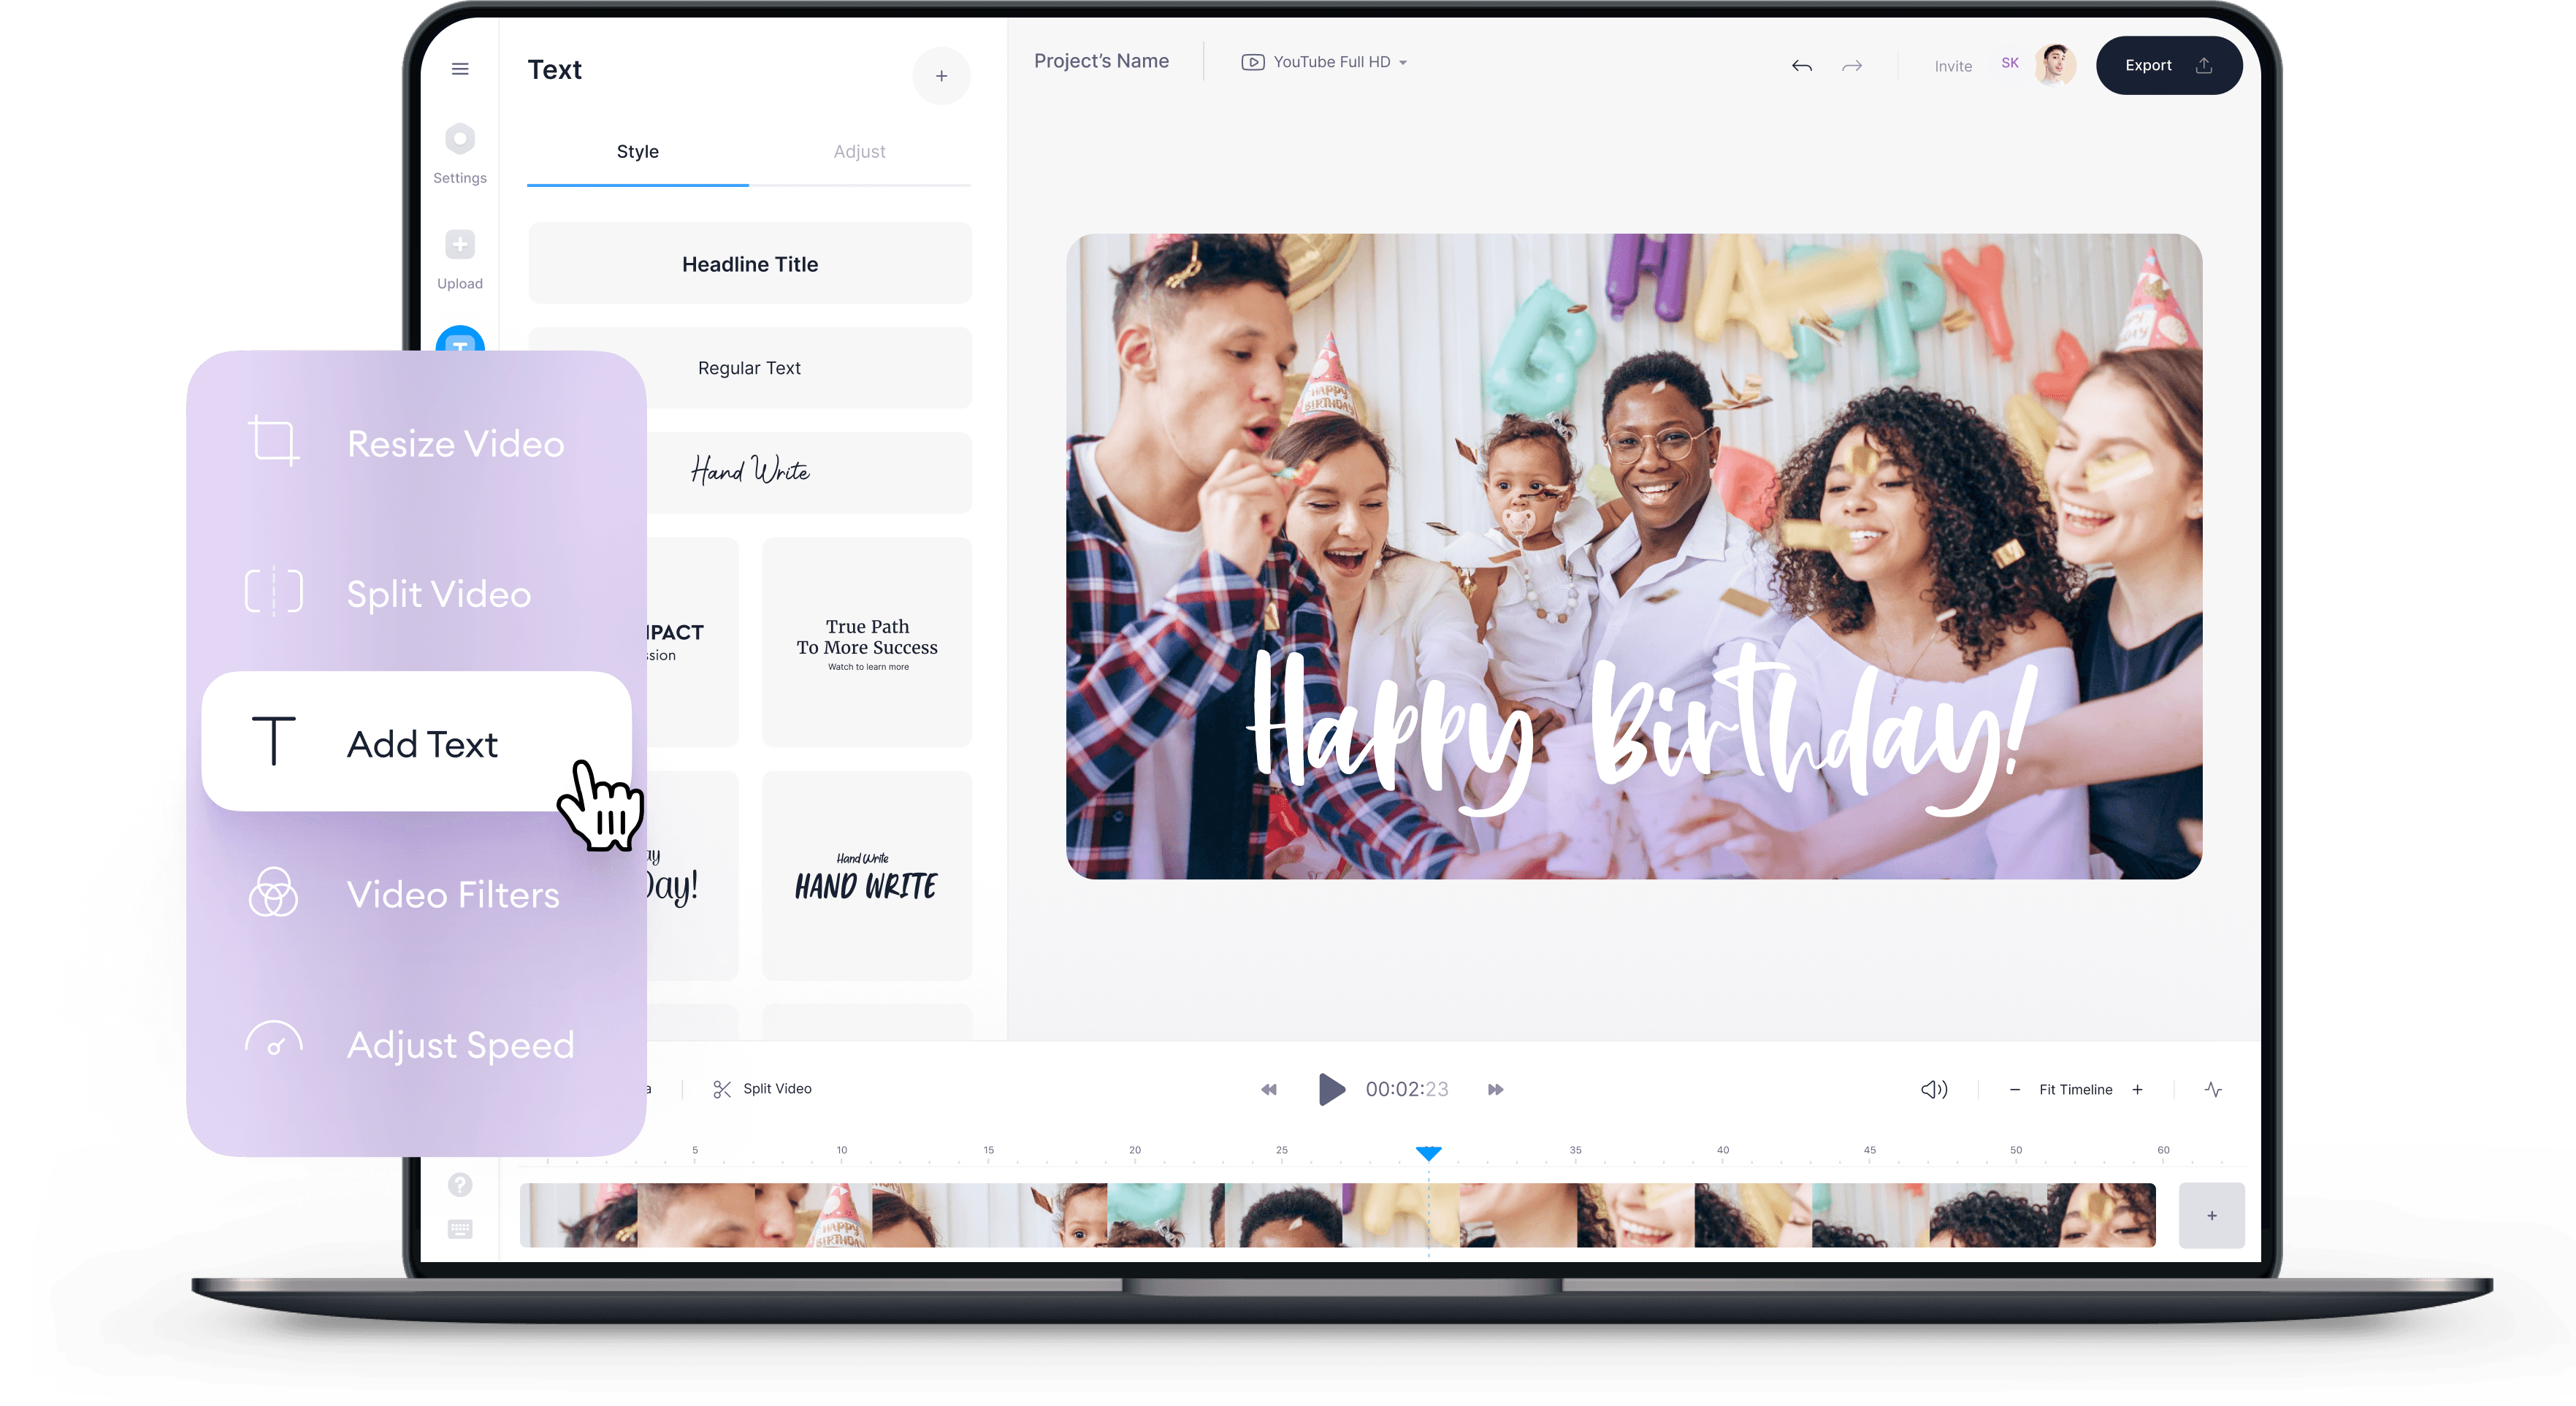2576x1406 pixels.
Task: Open the Video Filters panel
Action: [x=416, y=897]
